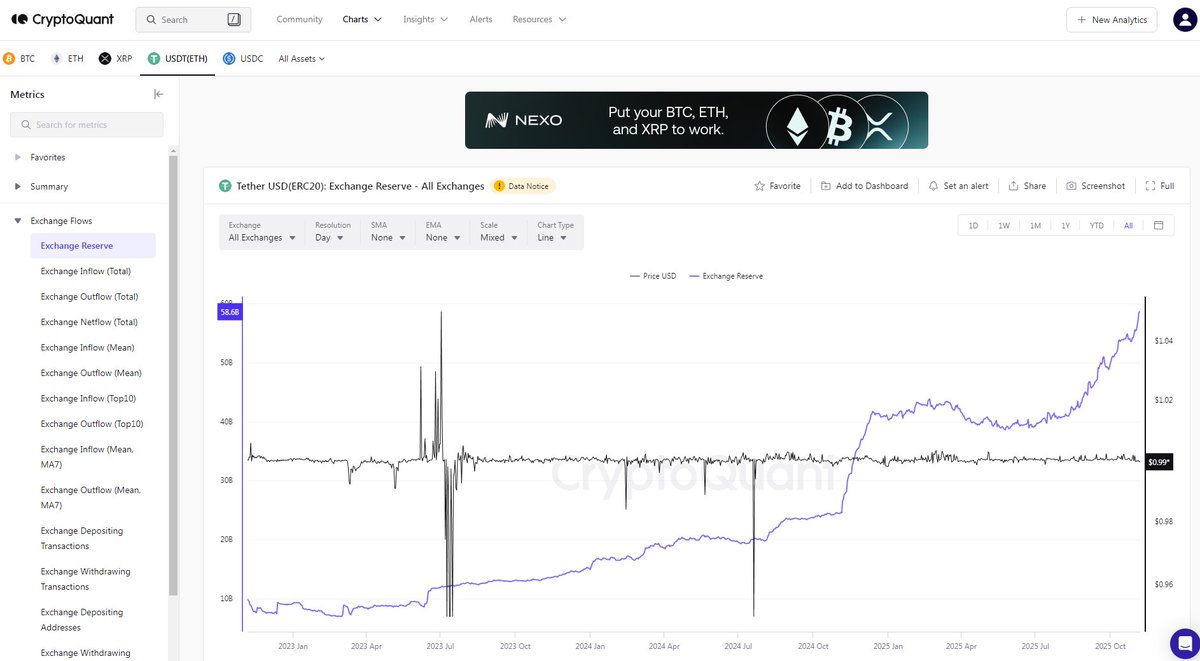Viewport: 1200px width, 661px height.
Task: Open the Insights menu
Action: 426,19
